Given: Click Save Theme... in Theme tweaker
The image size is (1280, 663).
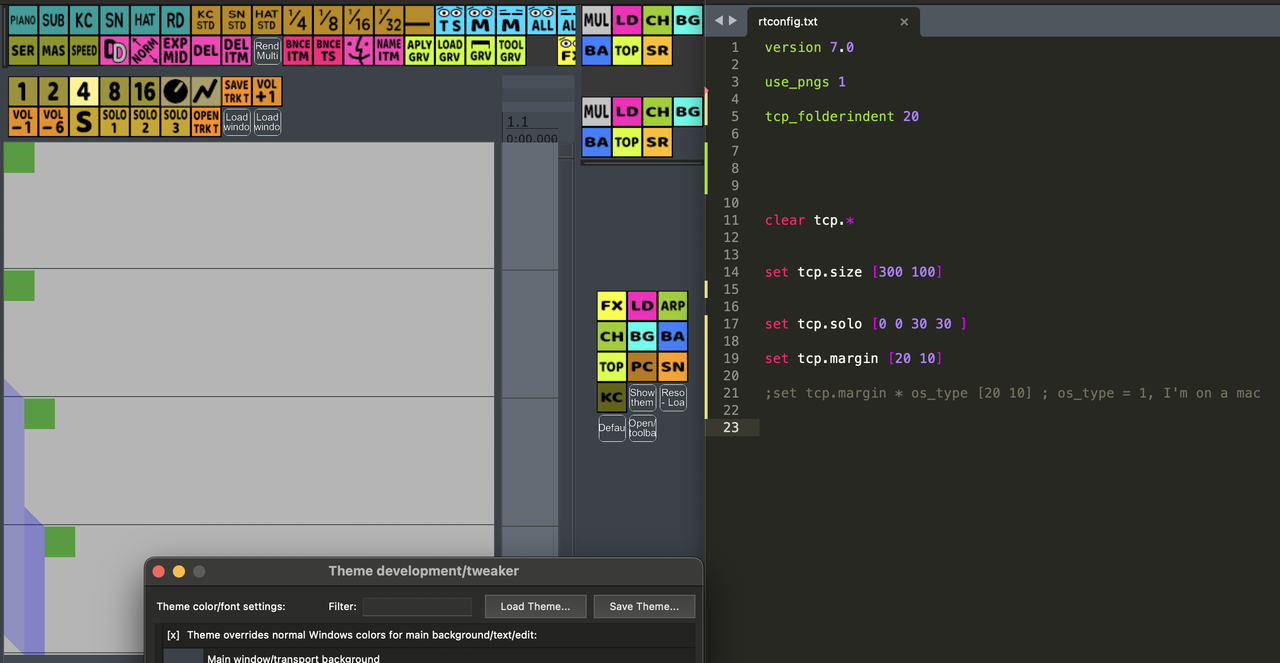Looking at the screenshot, I should click(644, 606).
